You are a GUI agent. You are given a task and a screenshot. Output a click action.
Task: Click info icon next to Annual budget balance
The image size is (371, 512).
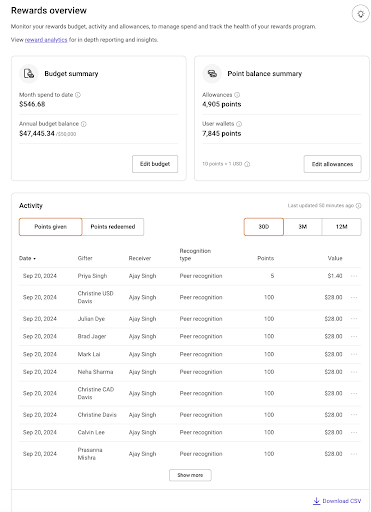(84, 124)
